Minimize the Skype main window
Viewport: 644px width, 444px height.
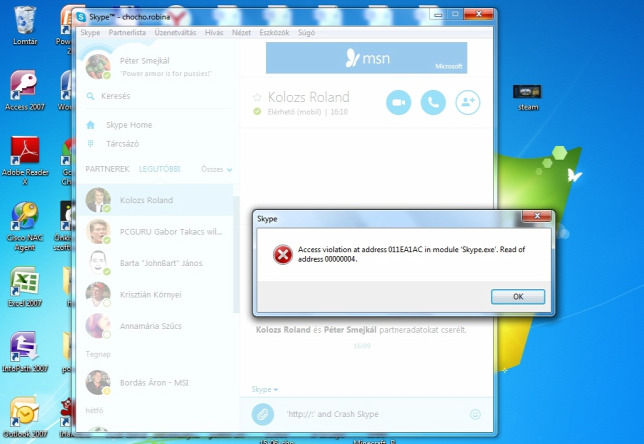(x=438, y=14)
